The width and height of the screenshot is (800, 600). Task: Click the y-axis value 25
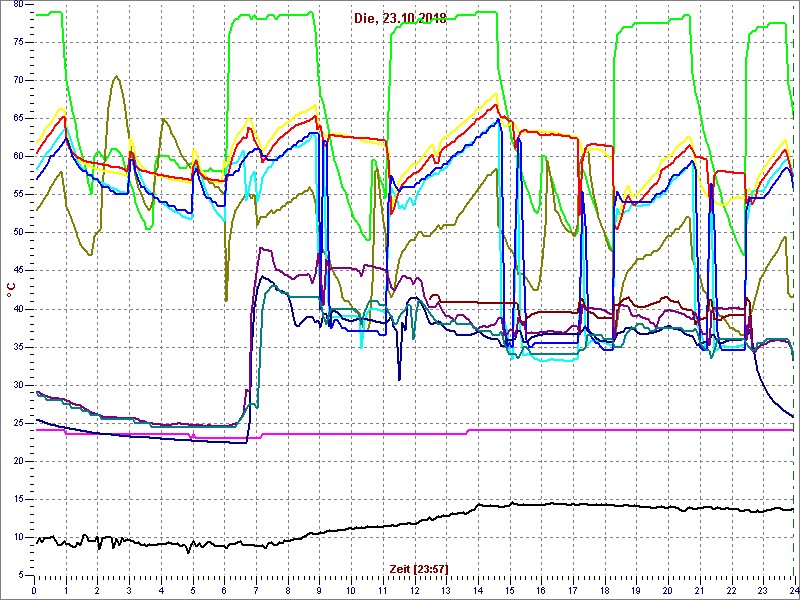click(x=18, y=423)
